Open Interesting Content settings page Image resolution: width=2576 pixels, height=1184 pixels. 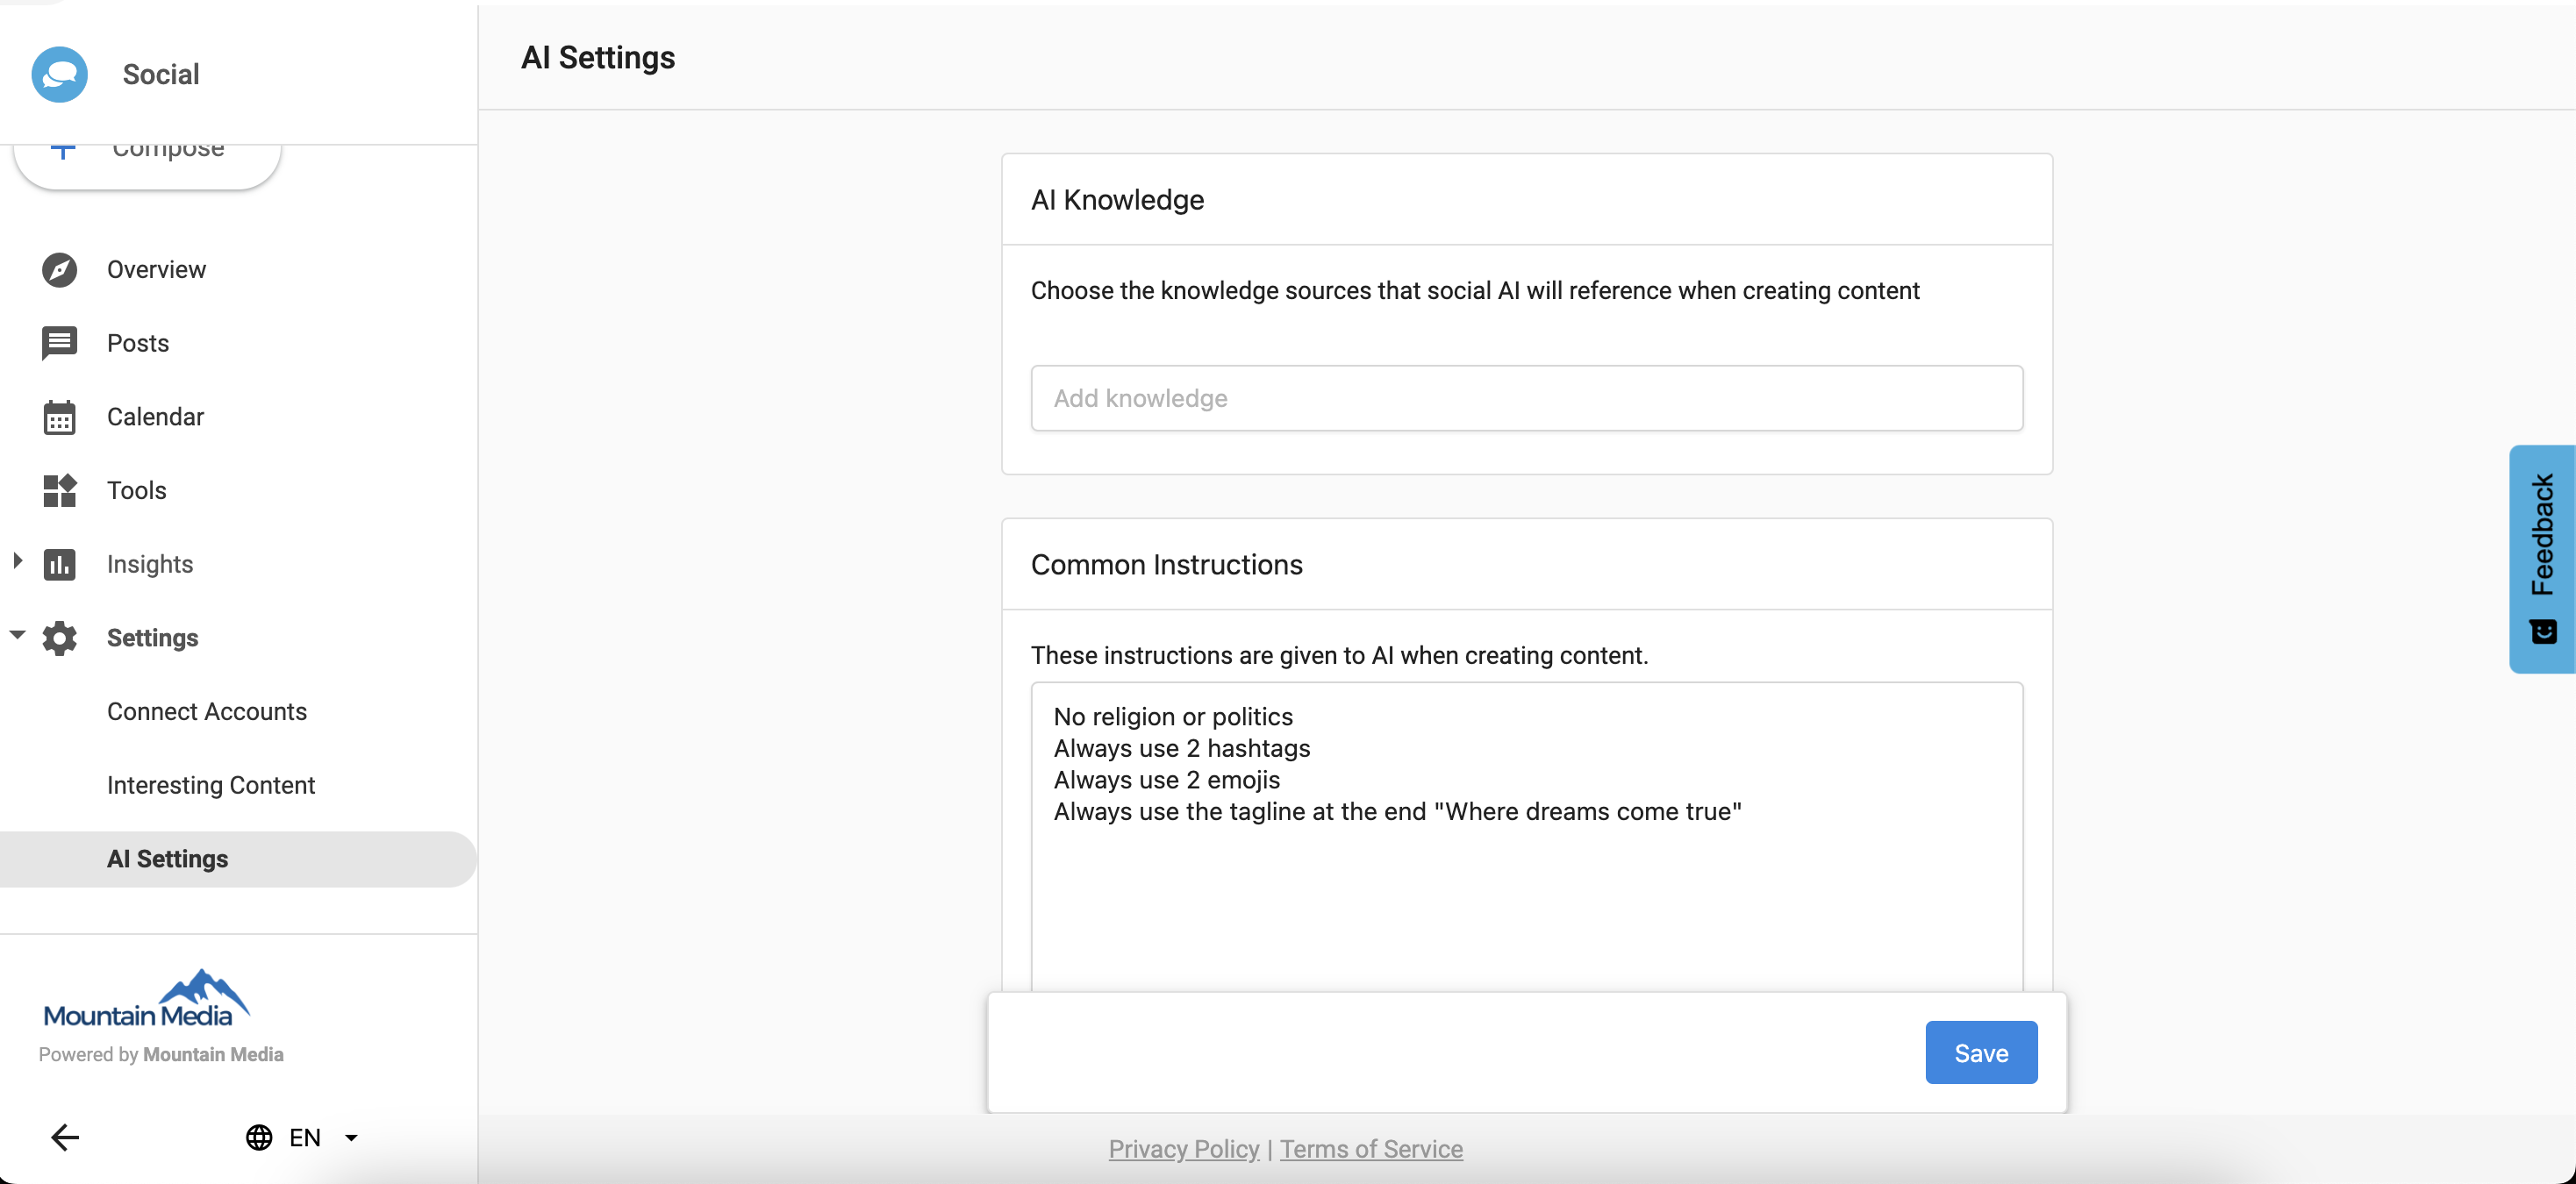coord(211,785)
